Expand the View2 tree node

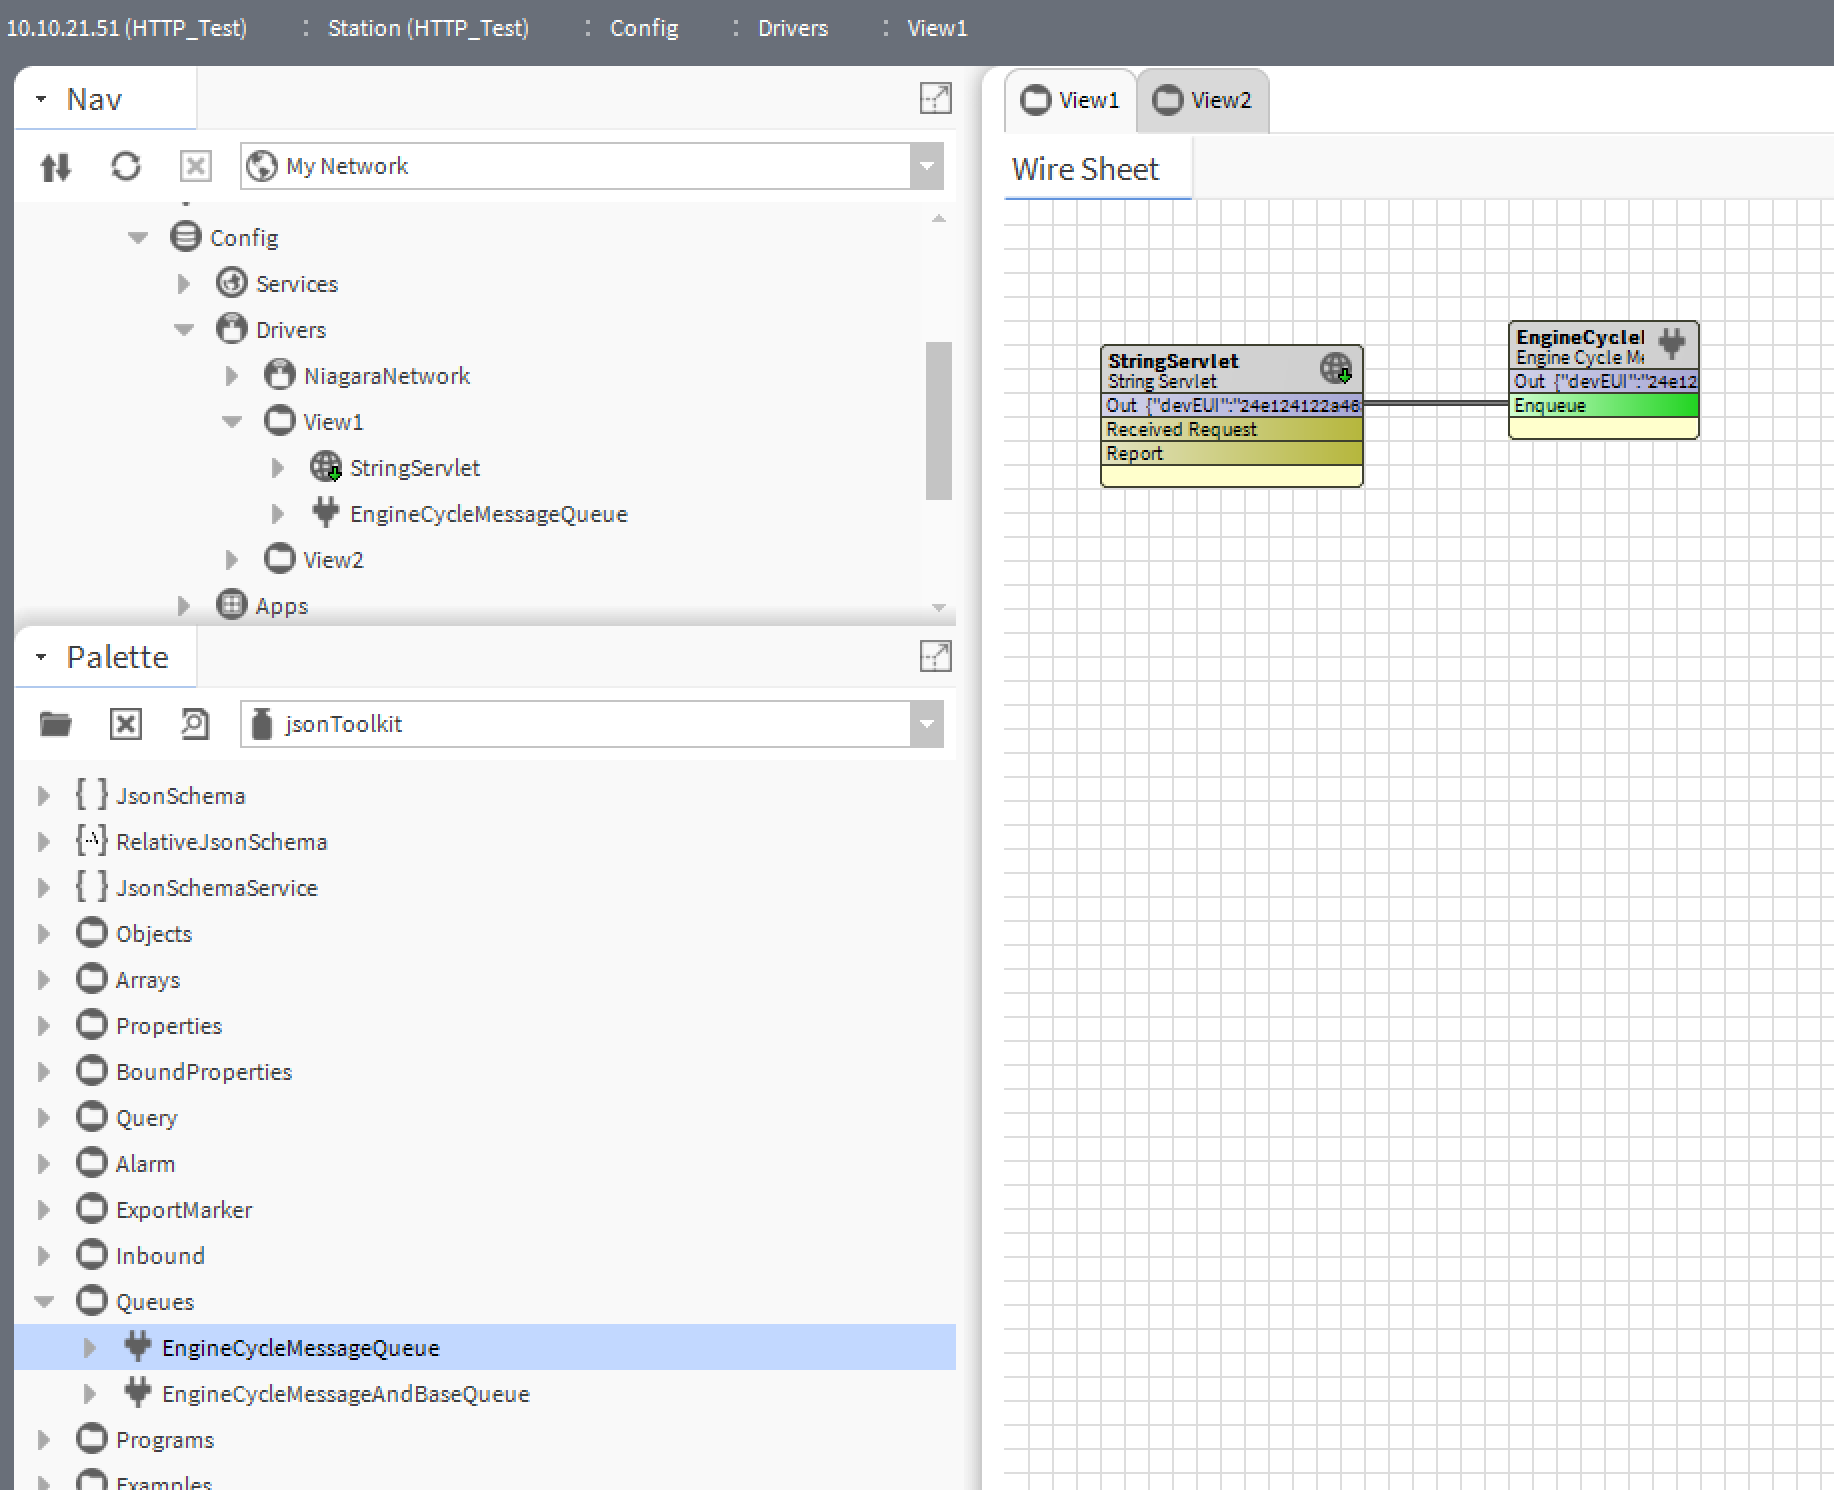(232, 560)
